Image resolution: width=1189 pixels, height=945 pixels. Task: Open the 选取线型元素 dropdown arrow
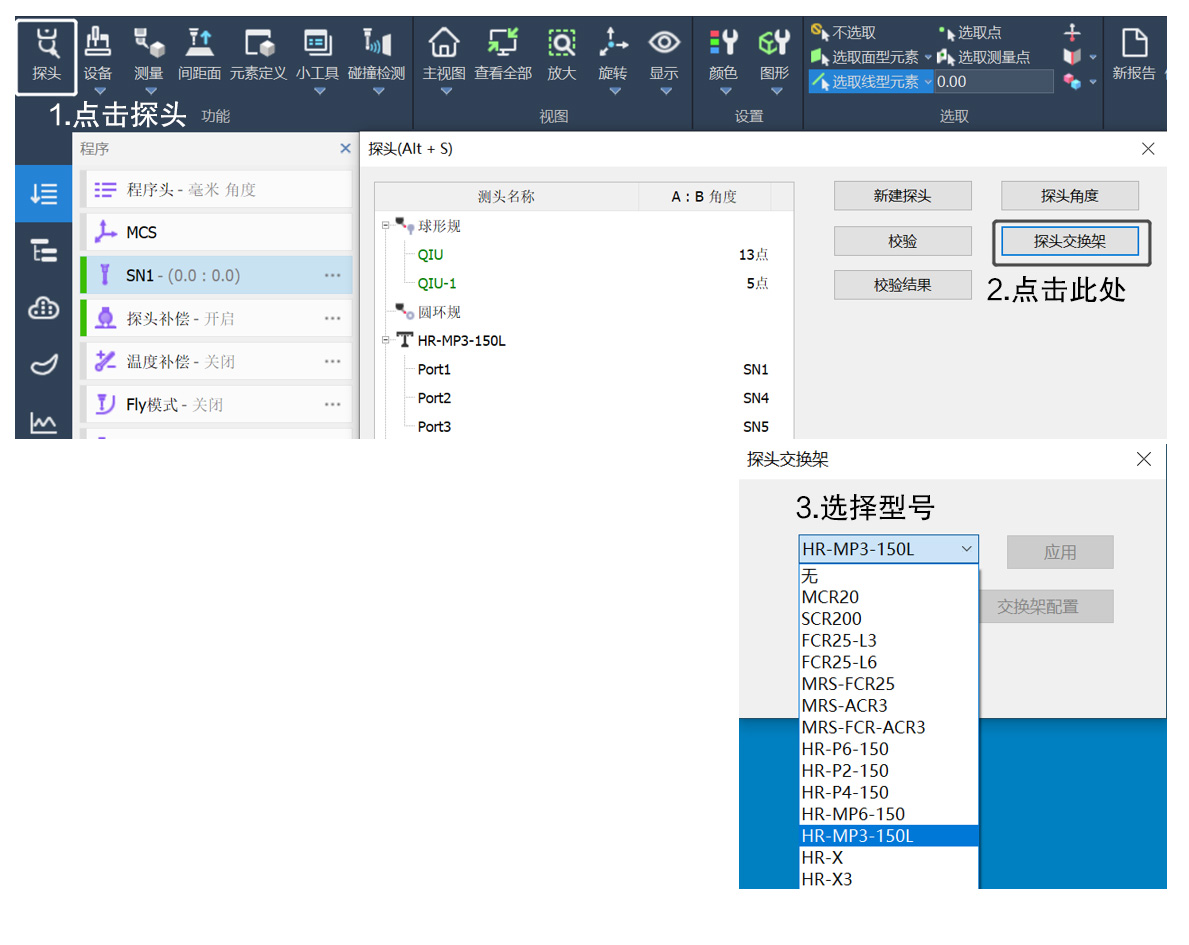(x=928, y=82)
